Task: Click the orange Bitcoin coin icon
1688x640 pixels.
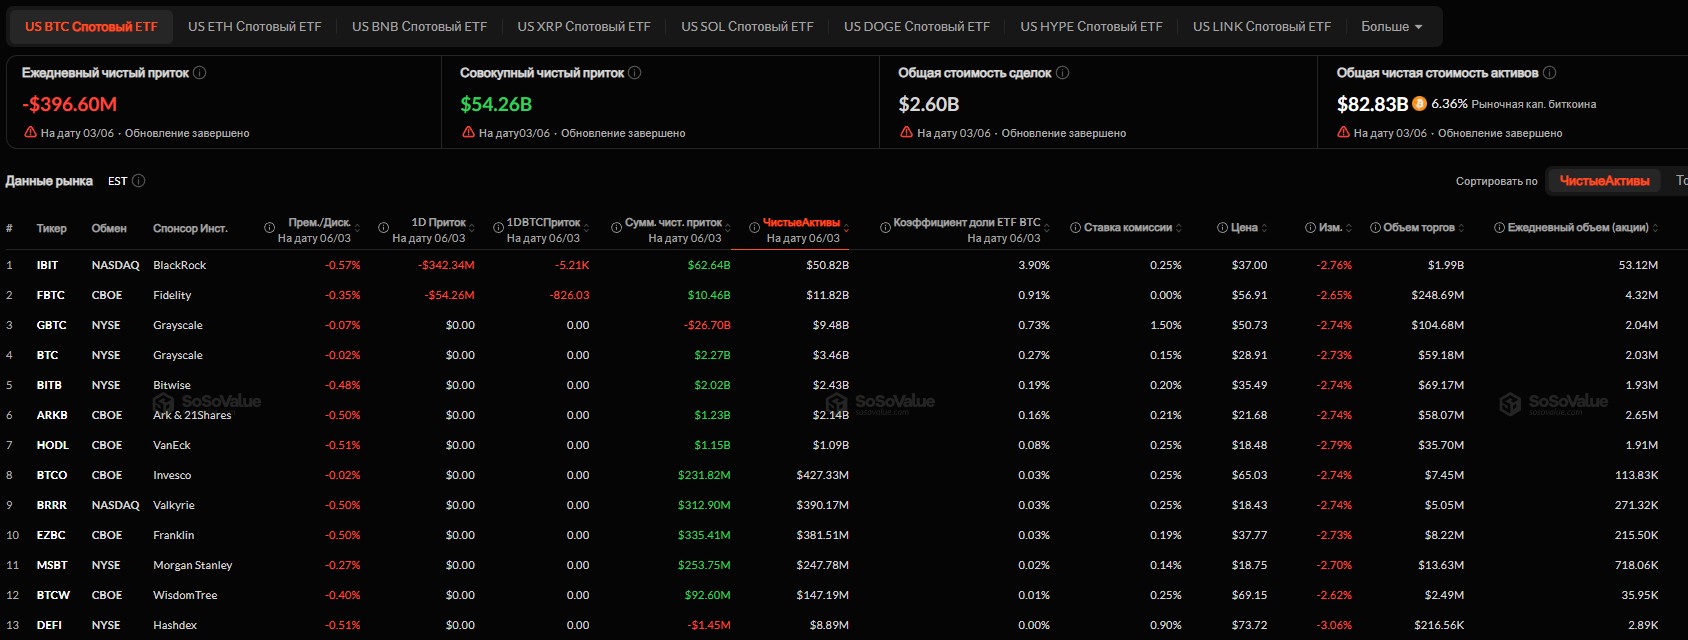Action: [x=1420, y=104]
